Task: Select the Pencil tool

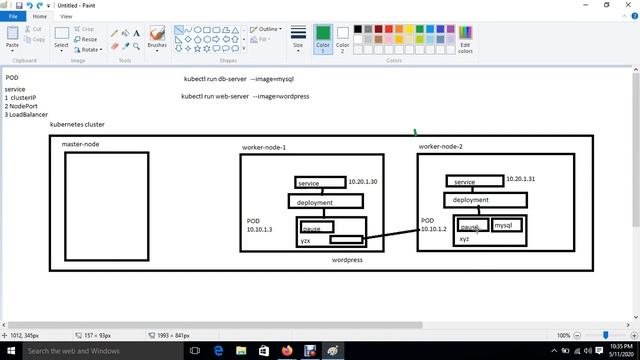Action: pyautogui.click(x=115, y=33)
